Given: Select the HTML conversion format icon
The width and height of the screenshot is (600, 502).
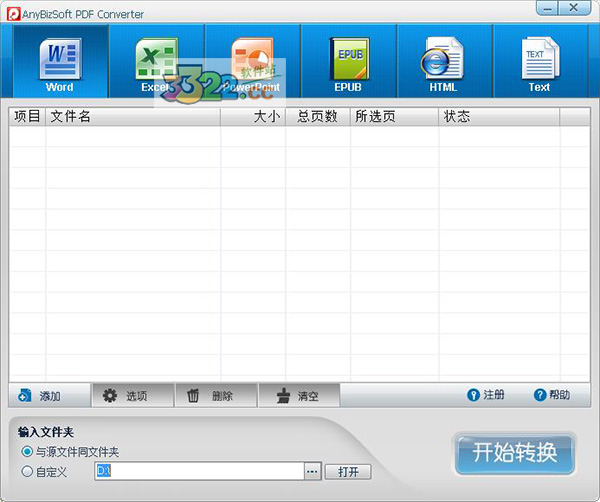Looking at the screenshot, I should click(445, 61).
